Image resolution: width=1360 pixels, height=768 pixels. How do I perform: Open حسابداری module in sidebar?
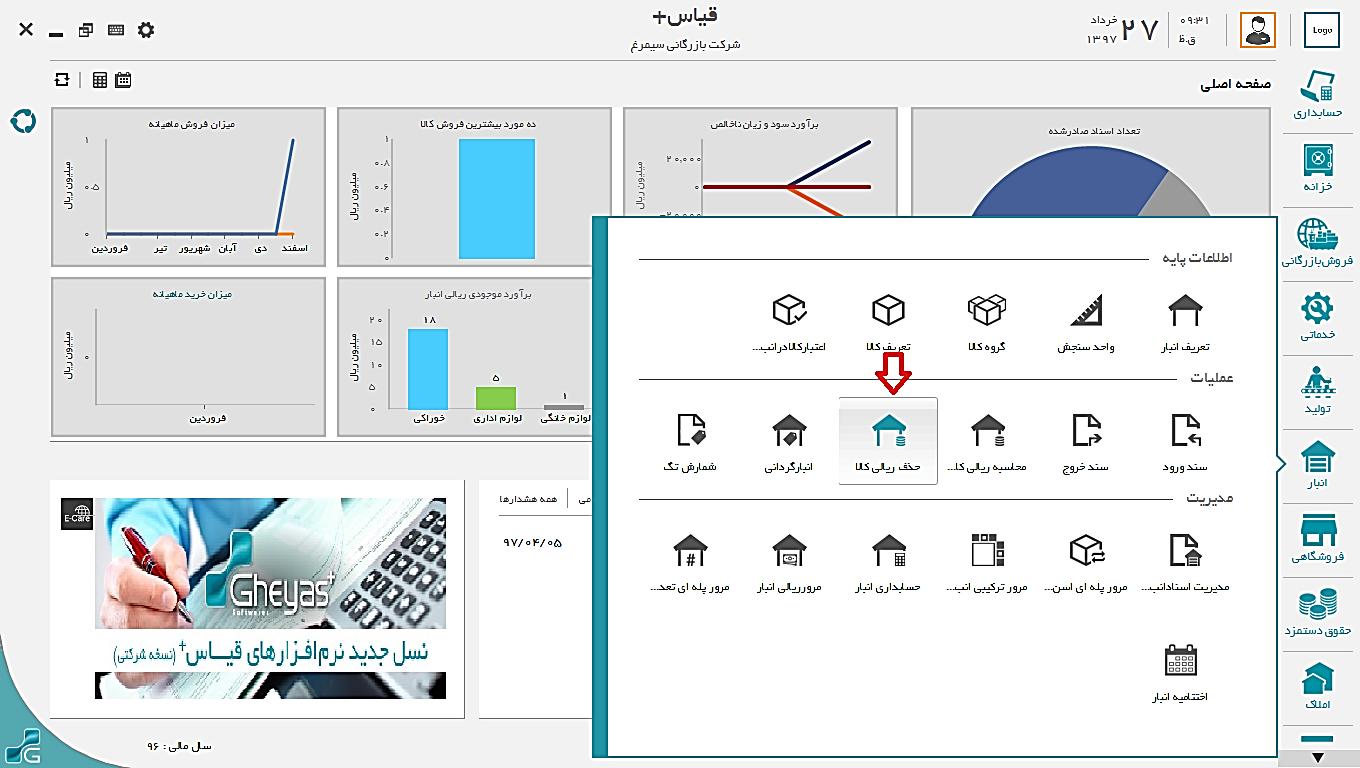pos(1317,95)
